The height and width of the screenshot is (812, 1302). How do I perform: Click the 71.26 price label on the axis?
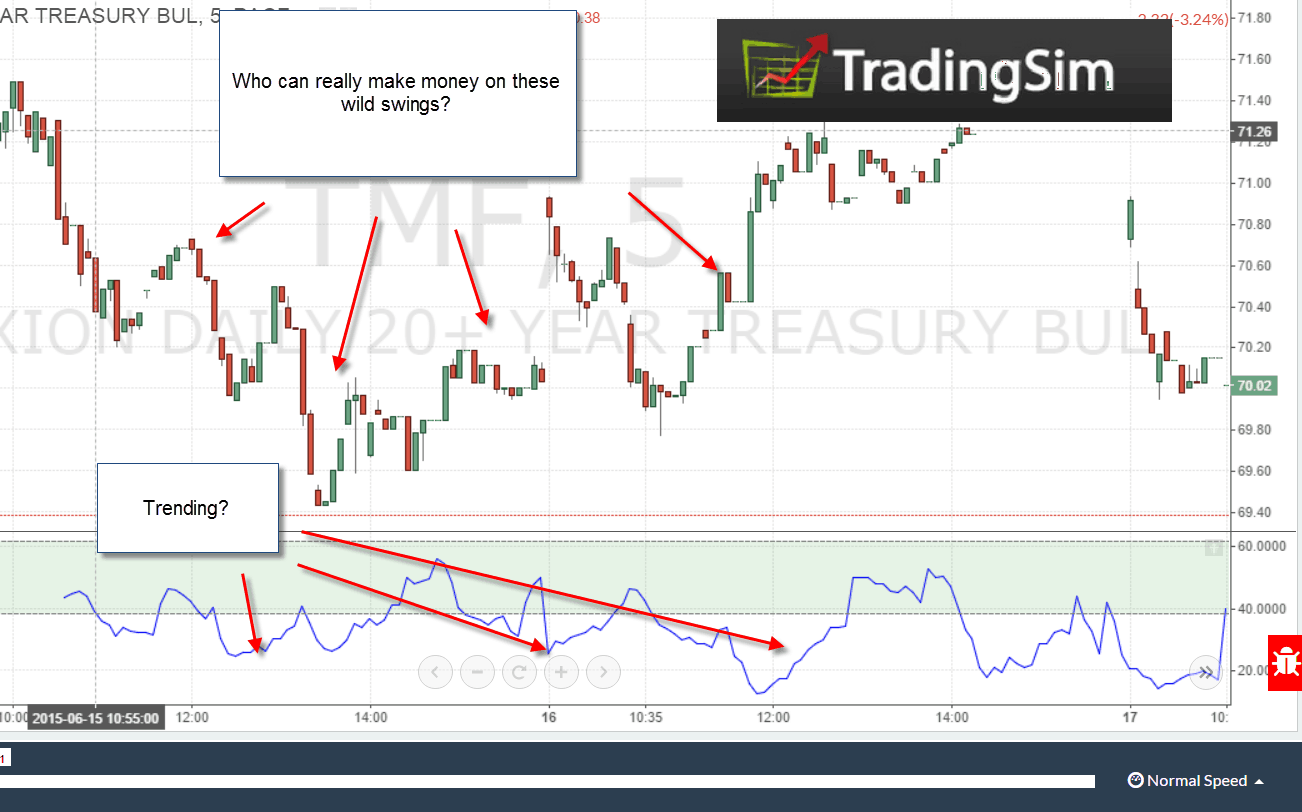point(1254,131)
